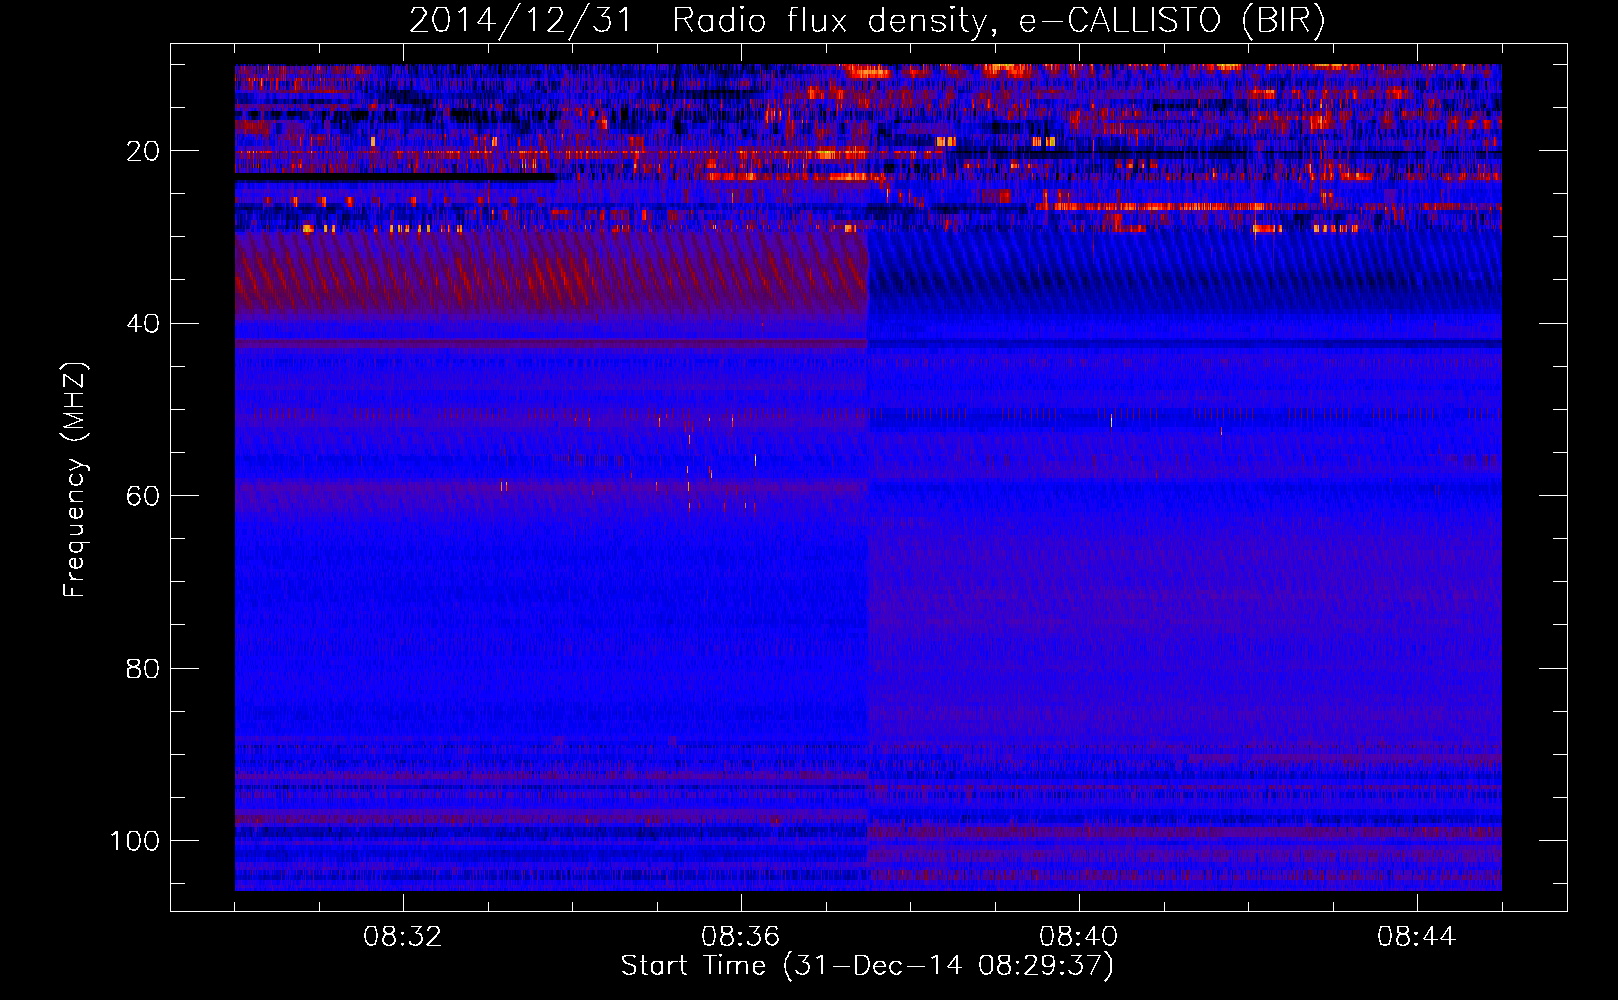The image size is (1618, 1000).
Task: Click the "Frequency (MHZ)" axis label
Action: (x=75, y=479)
